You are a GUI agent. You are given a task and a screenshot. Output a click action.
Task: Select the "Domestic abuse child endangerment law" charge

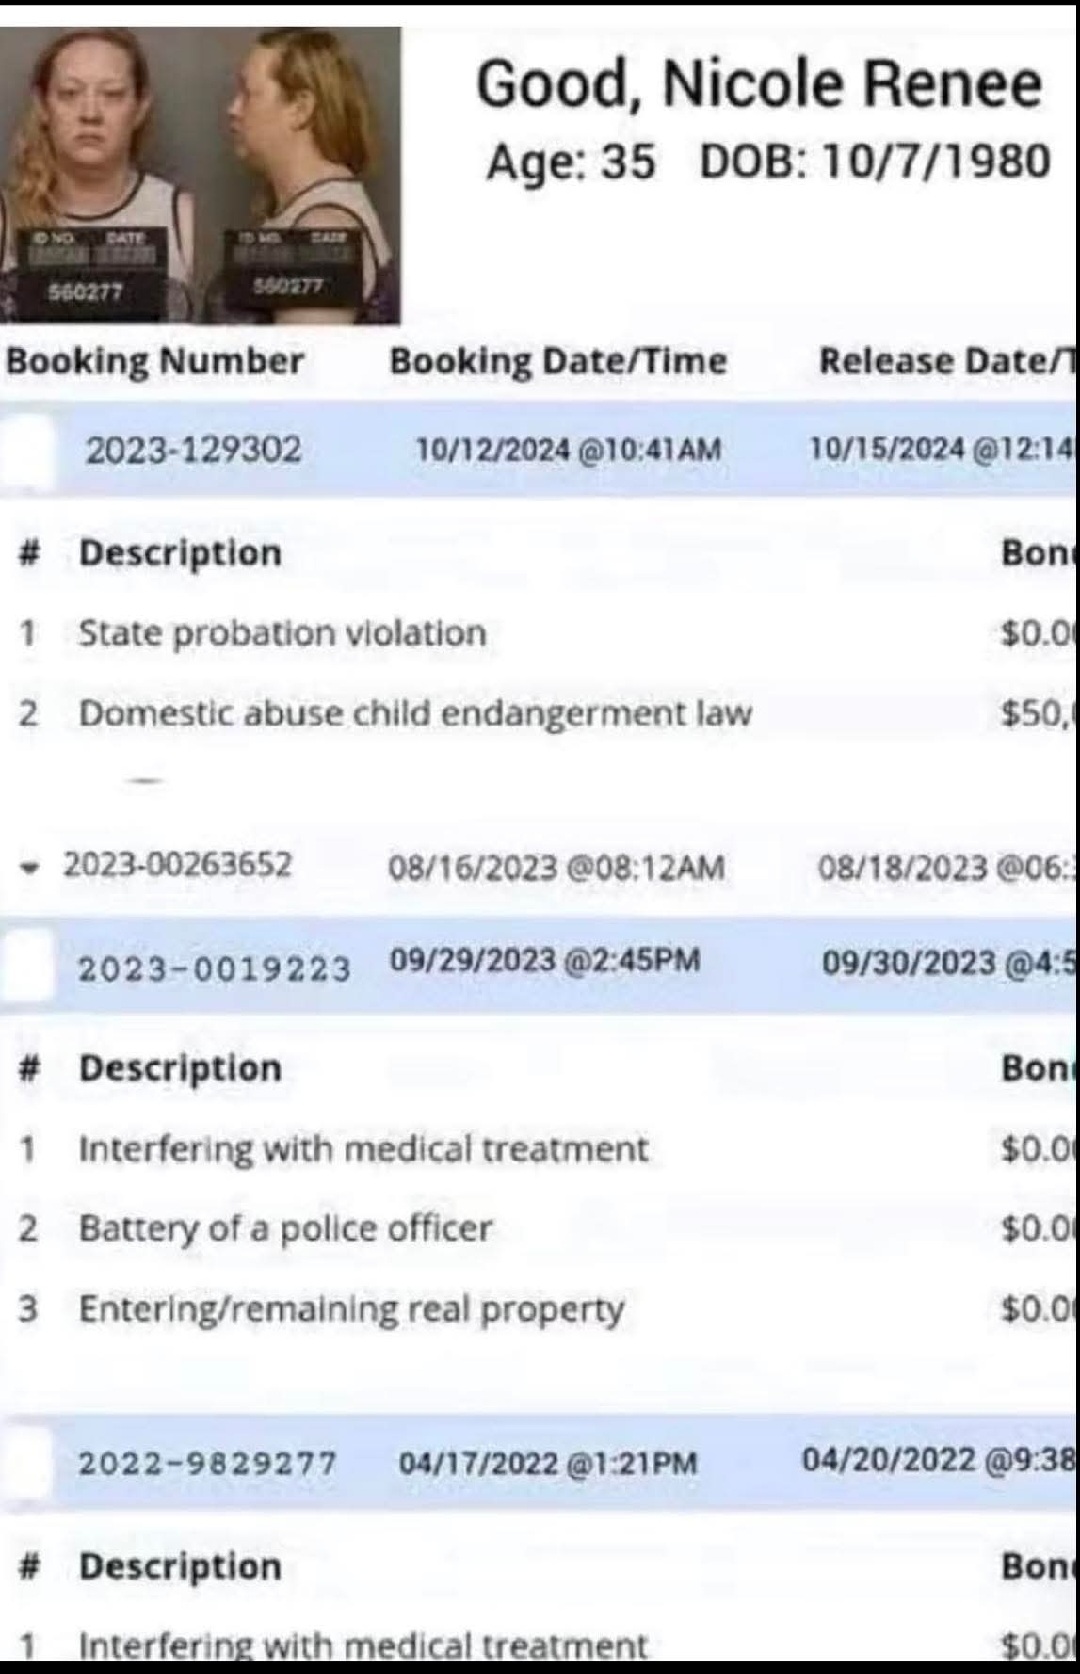coord(415,713)
